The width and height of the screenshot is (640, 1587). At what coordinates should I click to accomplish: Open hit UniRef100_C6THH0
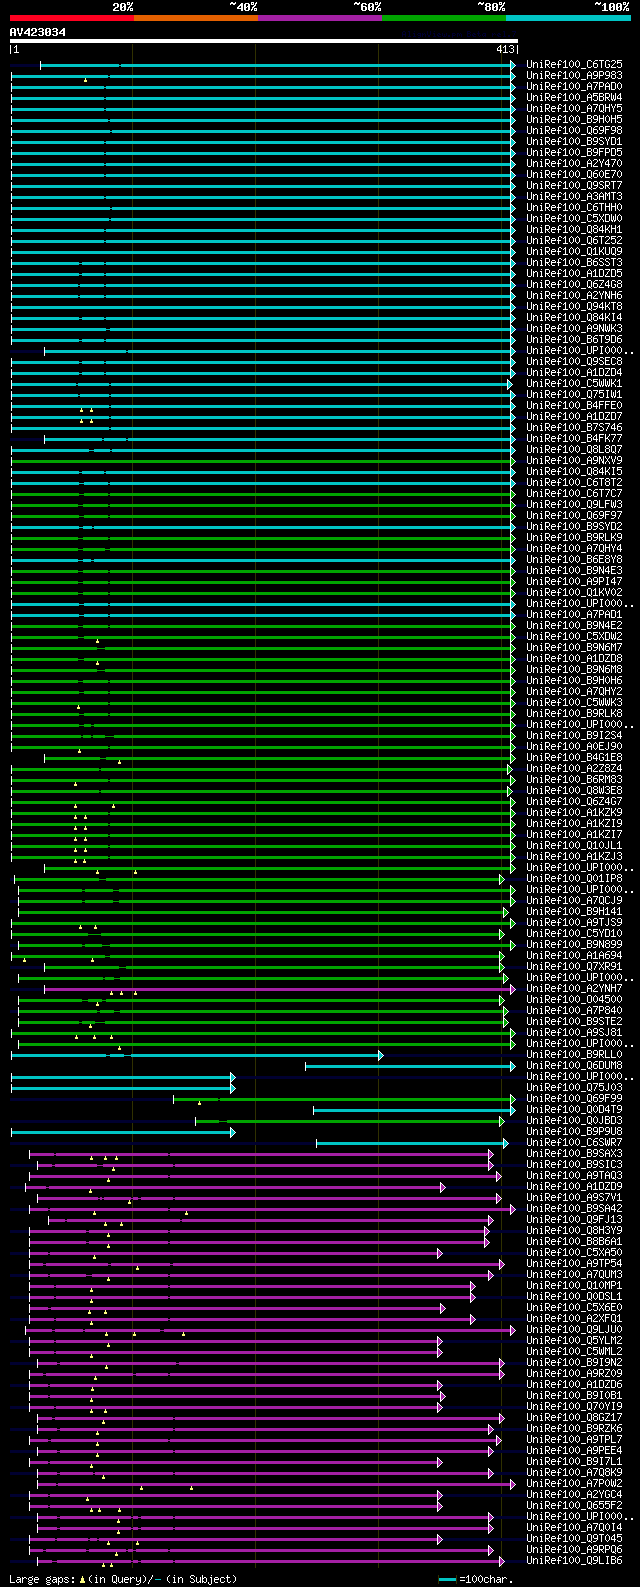574,207
